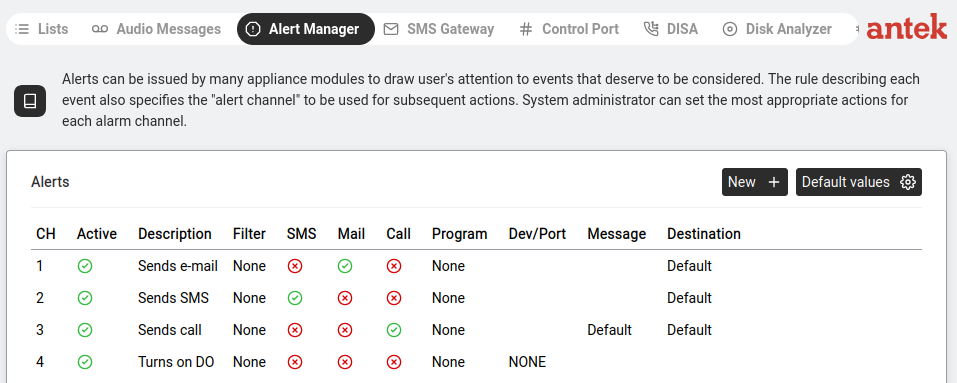Switch to Disk Analyzer tab
This screenshot has height=383, width=957.
777,29
